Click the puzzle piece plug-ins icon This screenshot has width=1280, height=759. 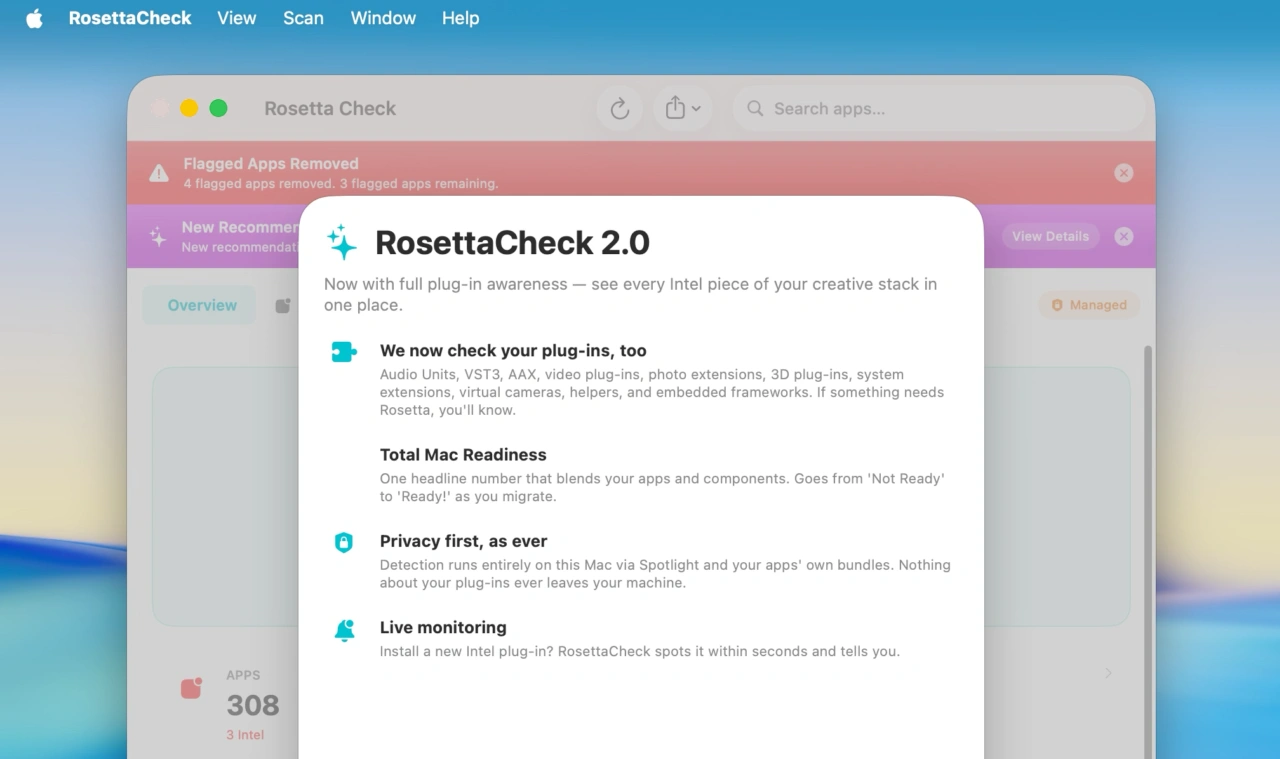344,352
